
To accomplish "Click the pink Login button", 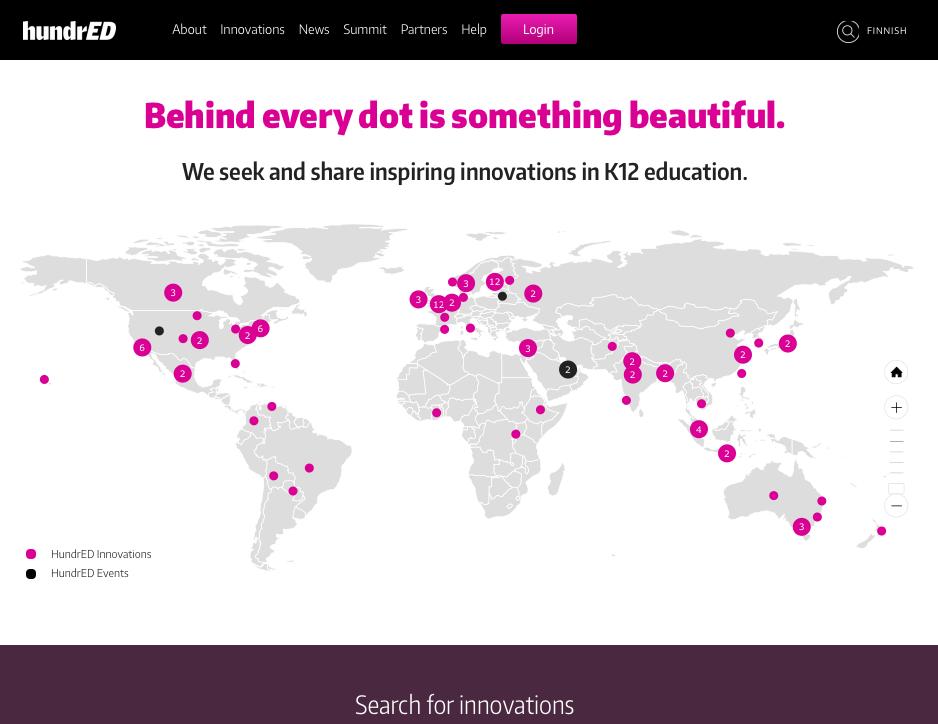I will click(x=538, y=29).
